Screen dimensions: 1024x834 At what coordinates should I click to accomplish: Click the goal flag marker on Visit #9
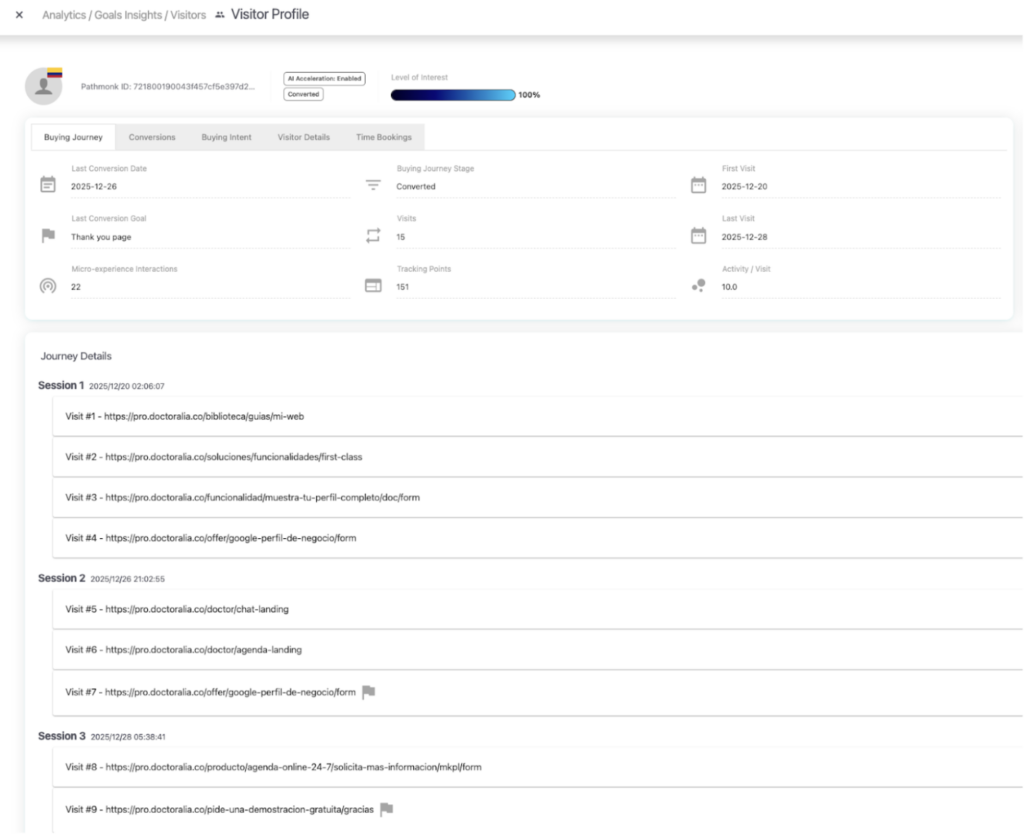pyautogui.click(x=386, y=810)
